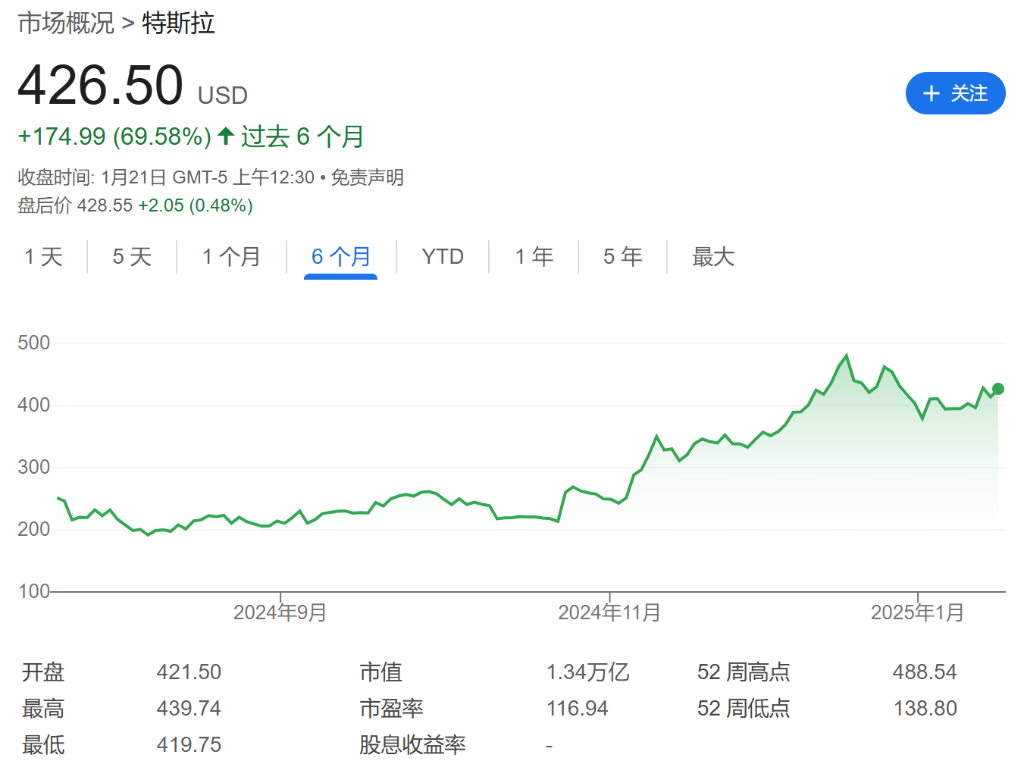The image size is (1024, 776).
Task: Select the currently active 6个月 tab
Action: pyautogui.click(x=341, y=257)
